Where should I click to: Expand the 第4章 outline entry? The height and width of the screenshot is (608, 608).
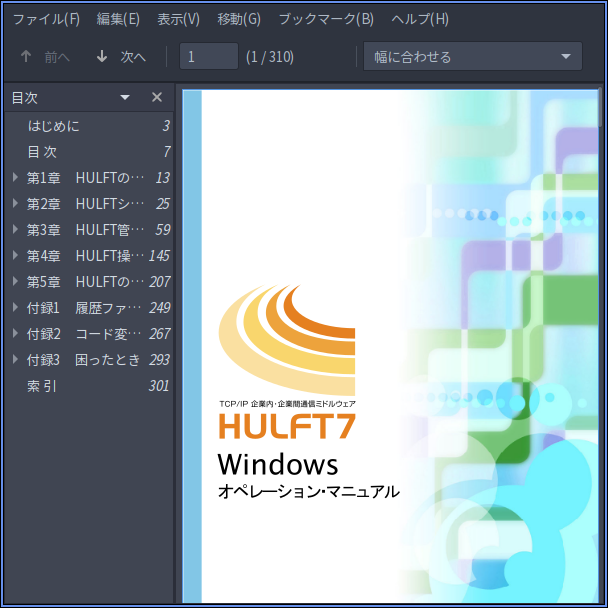coord(15,256)
